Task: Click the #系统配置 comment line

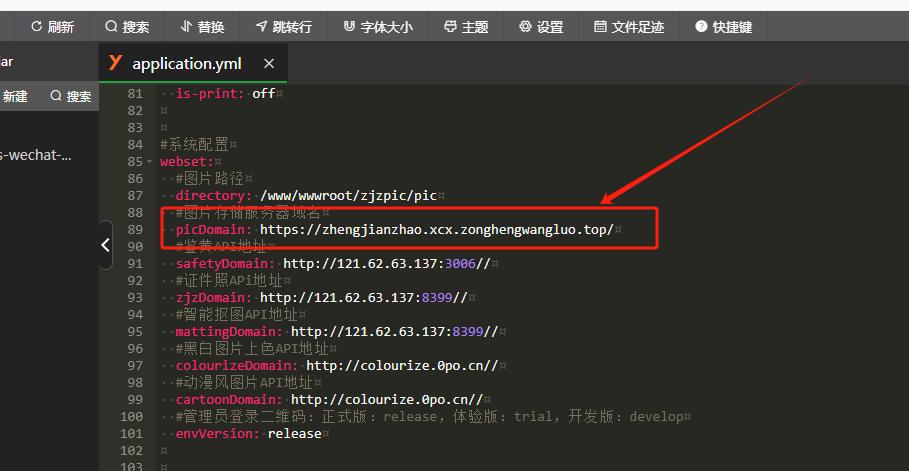Action: [x=194, y=144]
